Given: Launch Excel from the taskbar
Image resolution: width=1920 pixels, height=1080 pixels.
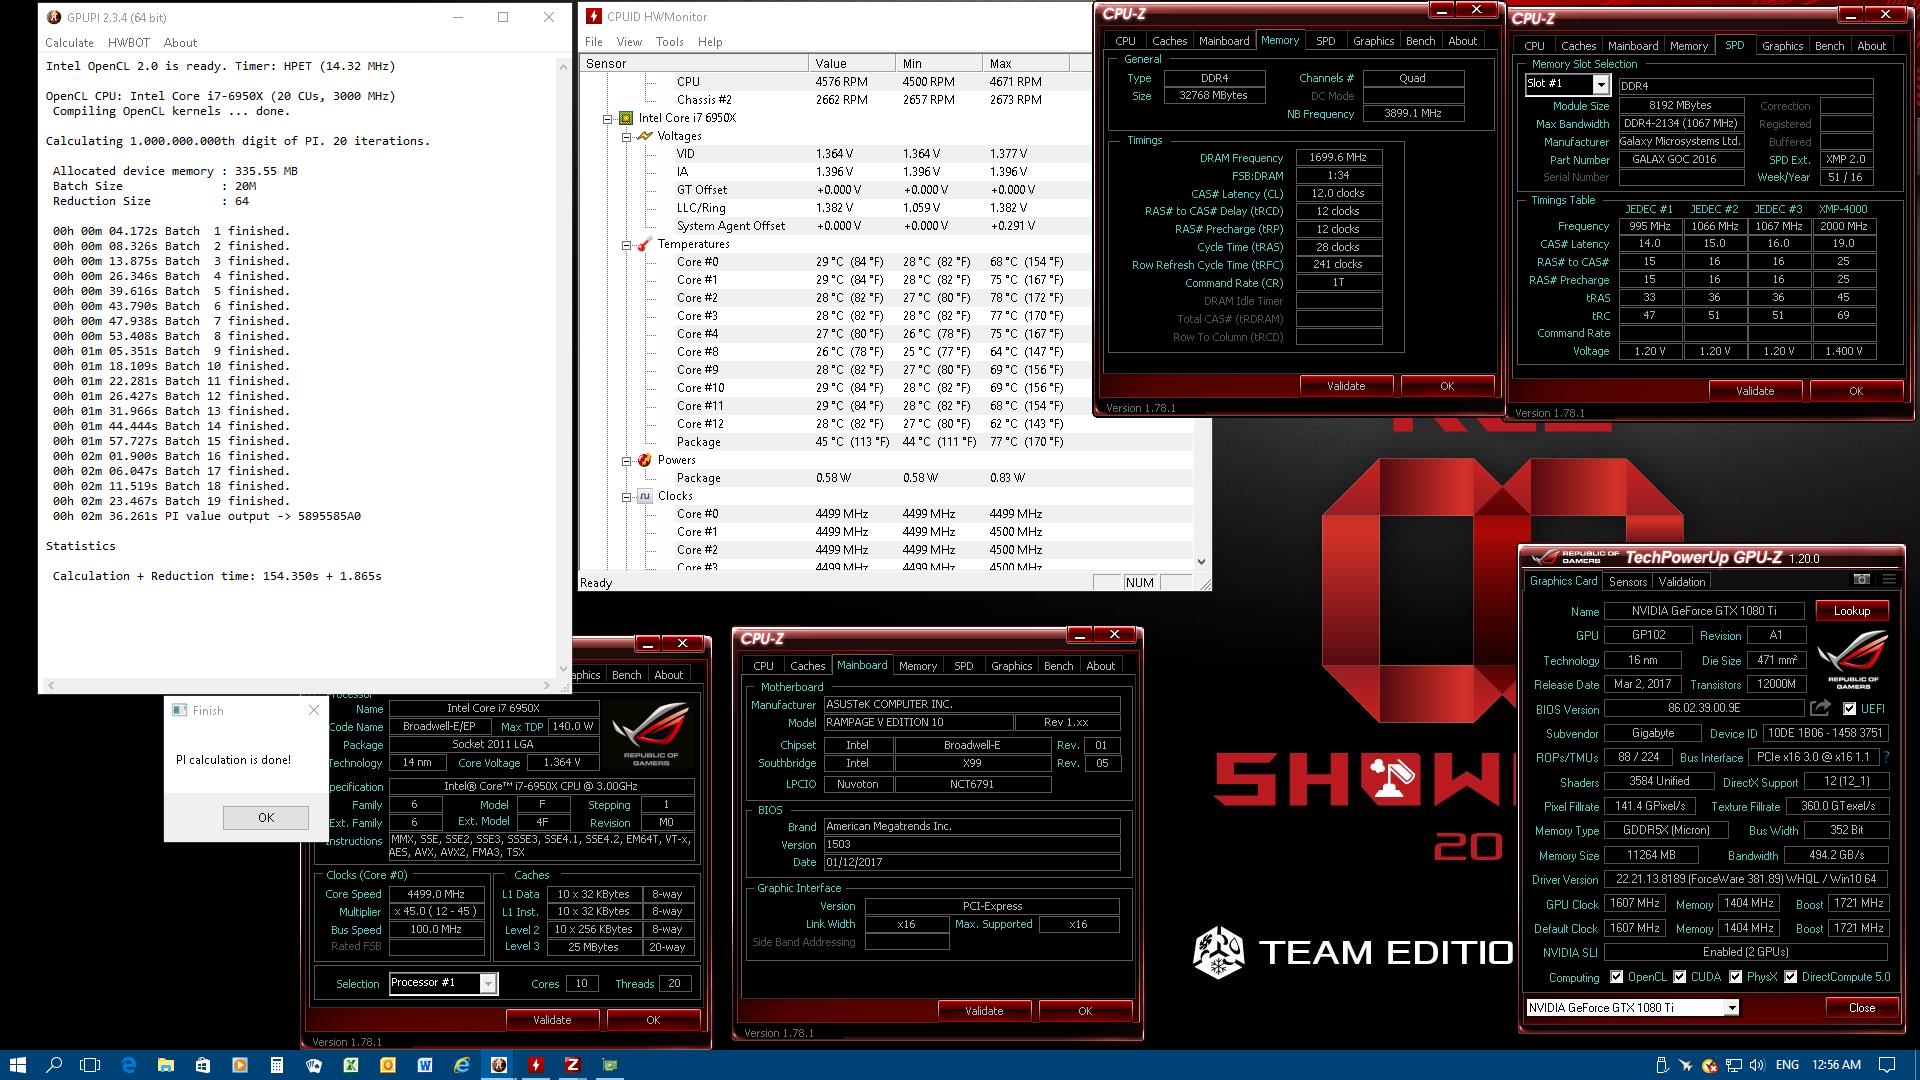Looking at the screenshot, I should [x=351, y=1065].
